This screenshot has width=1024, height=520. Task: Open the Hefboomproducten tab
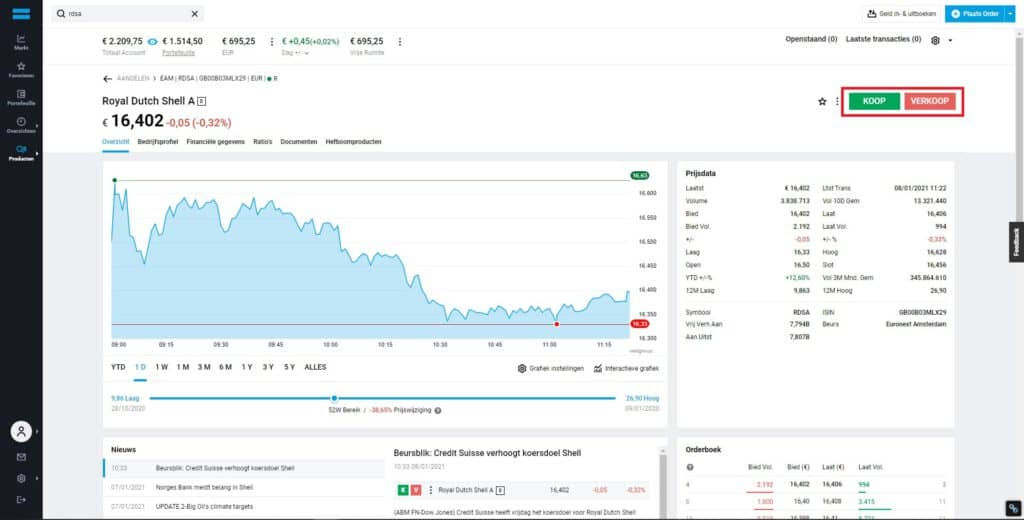coord(353,142)
